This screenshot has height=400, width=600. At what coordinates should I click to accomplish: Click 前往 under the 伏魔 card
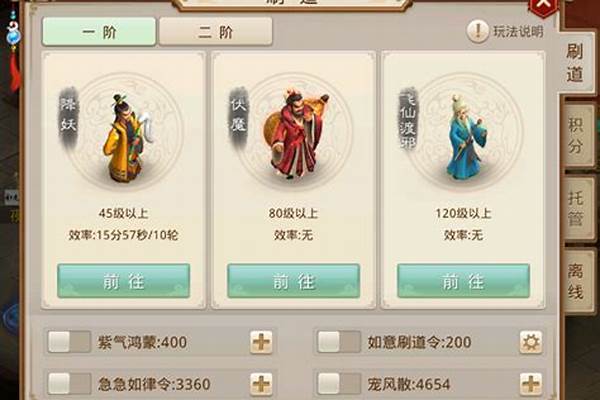293,281
